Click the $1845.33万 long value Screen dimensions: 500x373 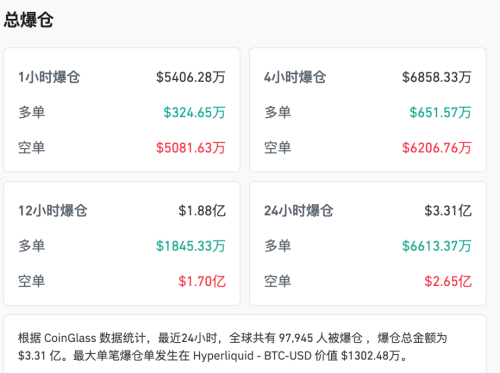(191, 246)
